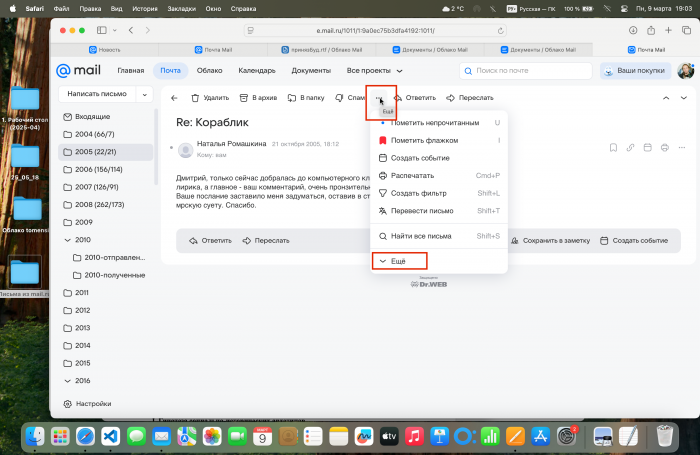Switch to the Документы section
The height and width of the screenshot is (455, 700).
pos(311,71)
